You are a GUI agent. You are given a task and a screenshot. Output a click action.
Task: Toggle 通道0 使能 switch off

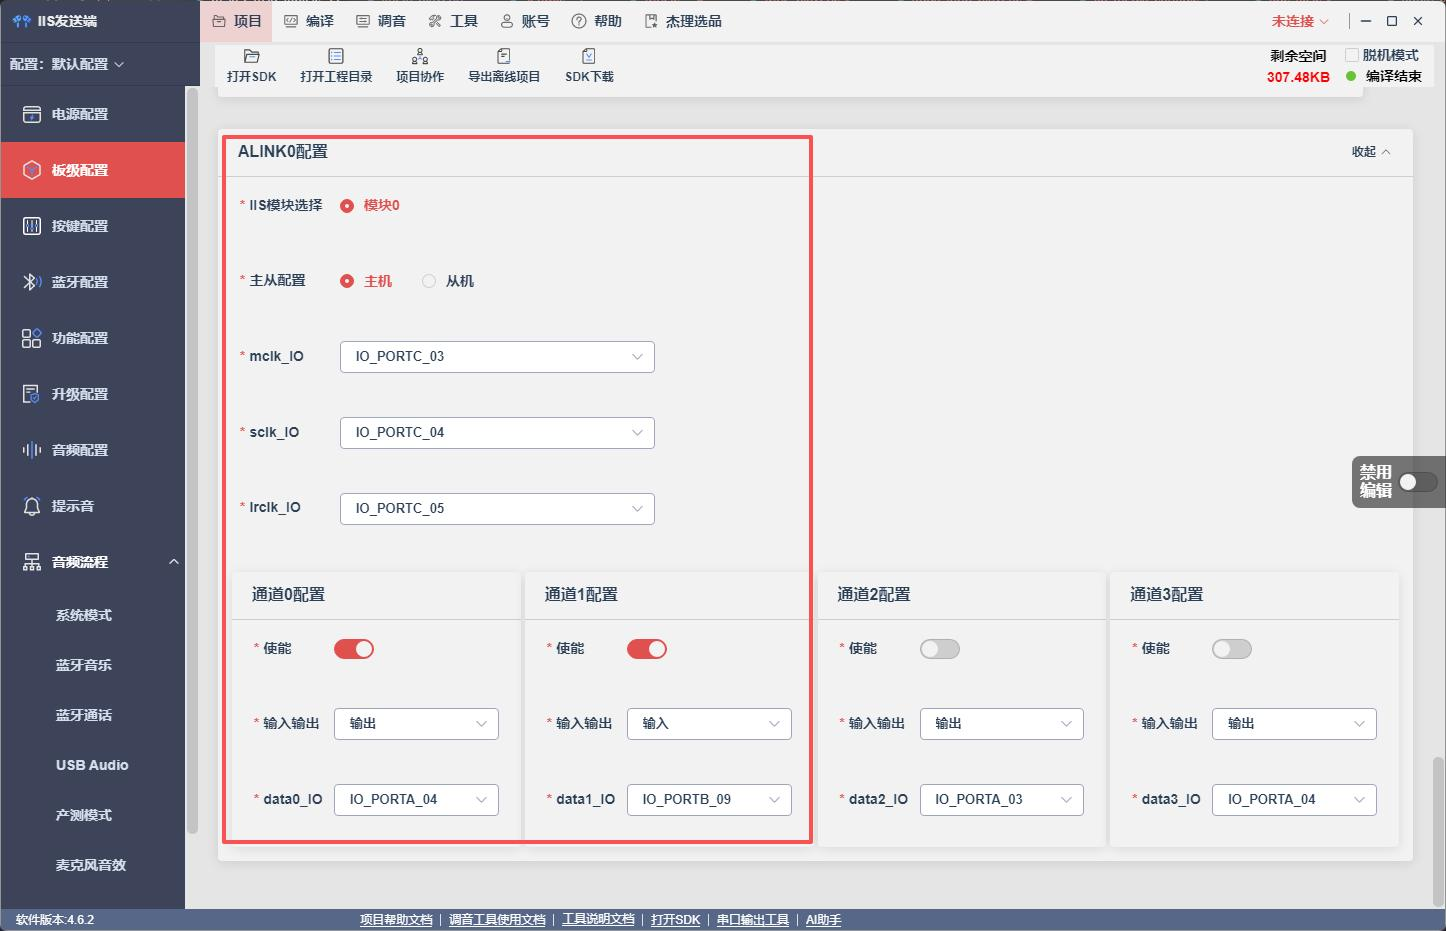coord(354,649)
